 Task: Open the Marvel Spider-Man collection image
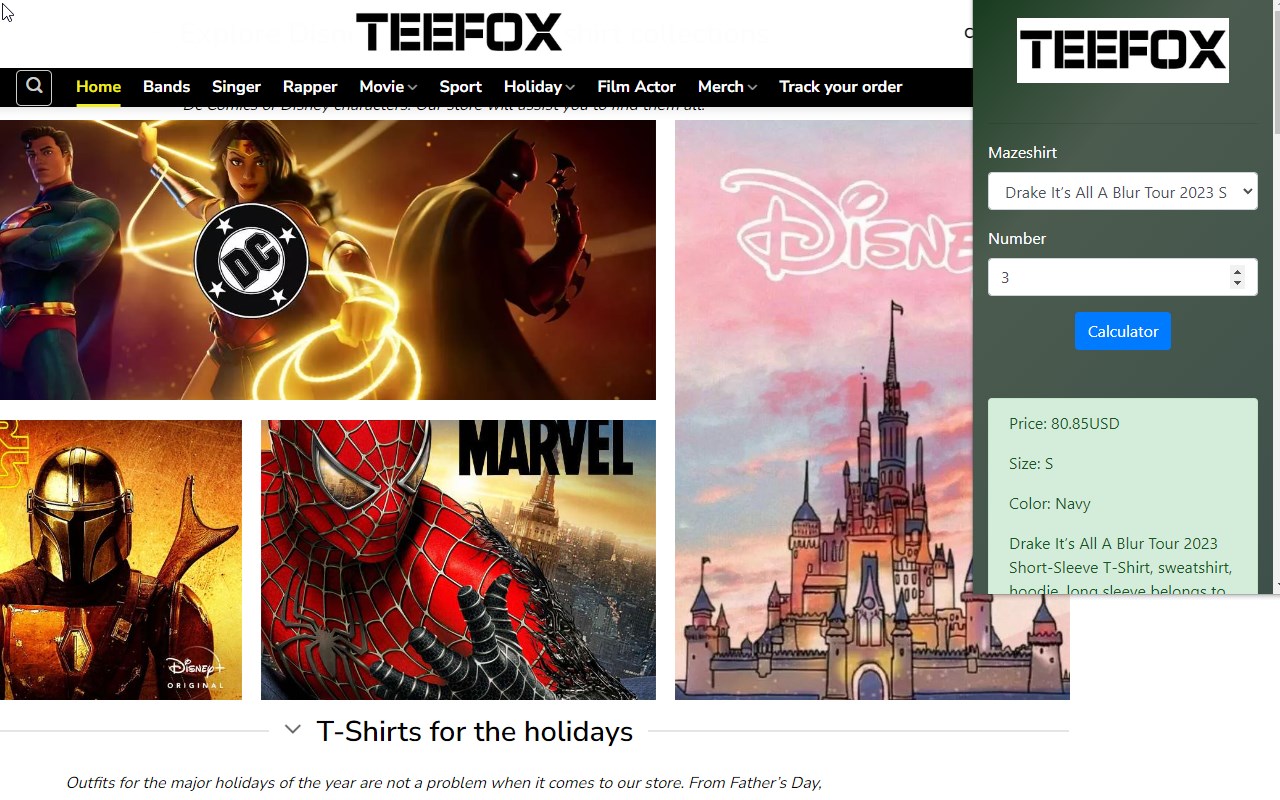tap(458, 560)
